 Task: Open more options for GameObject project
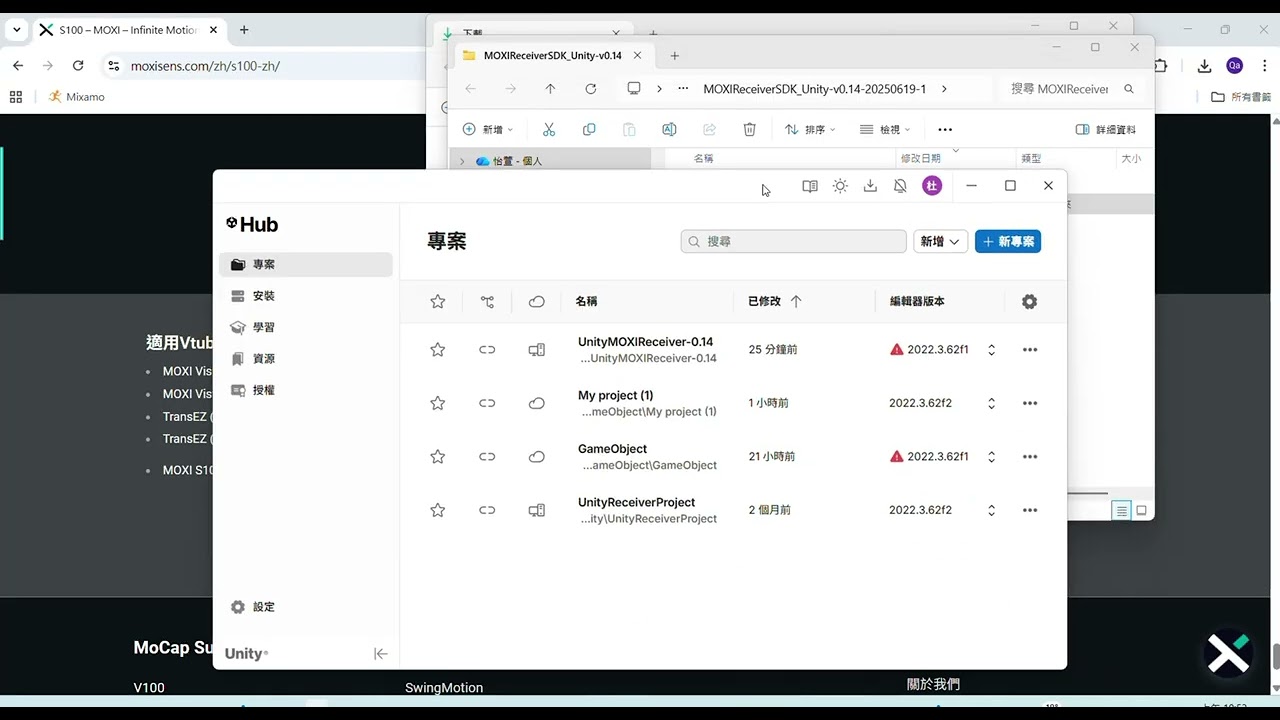[1030, 457]
